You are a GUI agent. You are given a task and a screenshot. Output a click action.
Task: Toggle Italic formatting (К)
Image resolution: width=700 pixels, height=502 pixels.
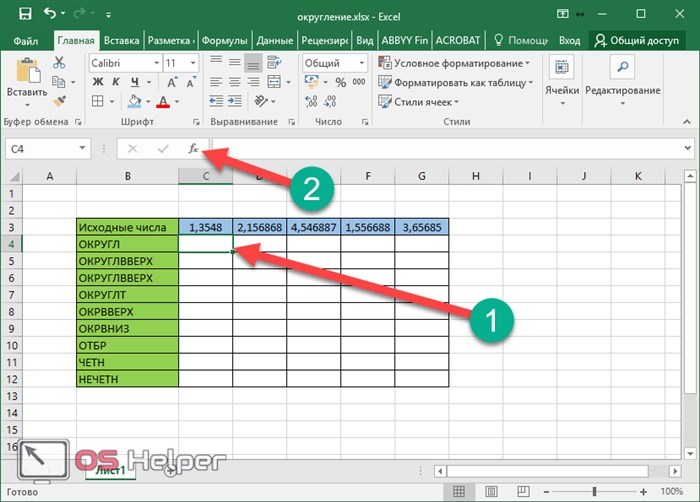tap(116, 82)
